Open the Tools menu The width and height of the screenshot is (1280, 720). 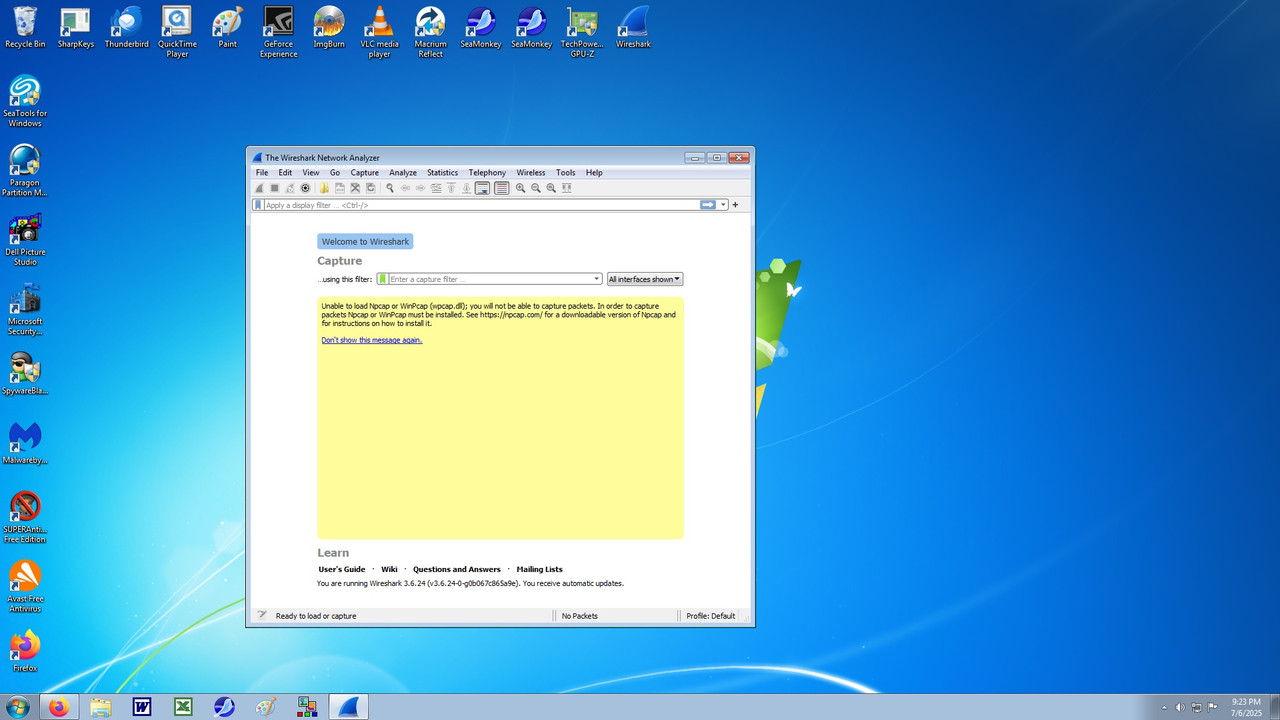click(566, 172)
